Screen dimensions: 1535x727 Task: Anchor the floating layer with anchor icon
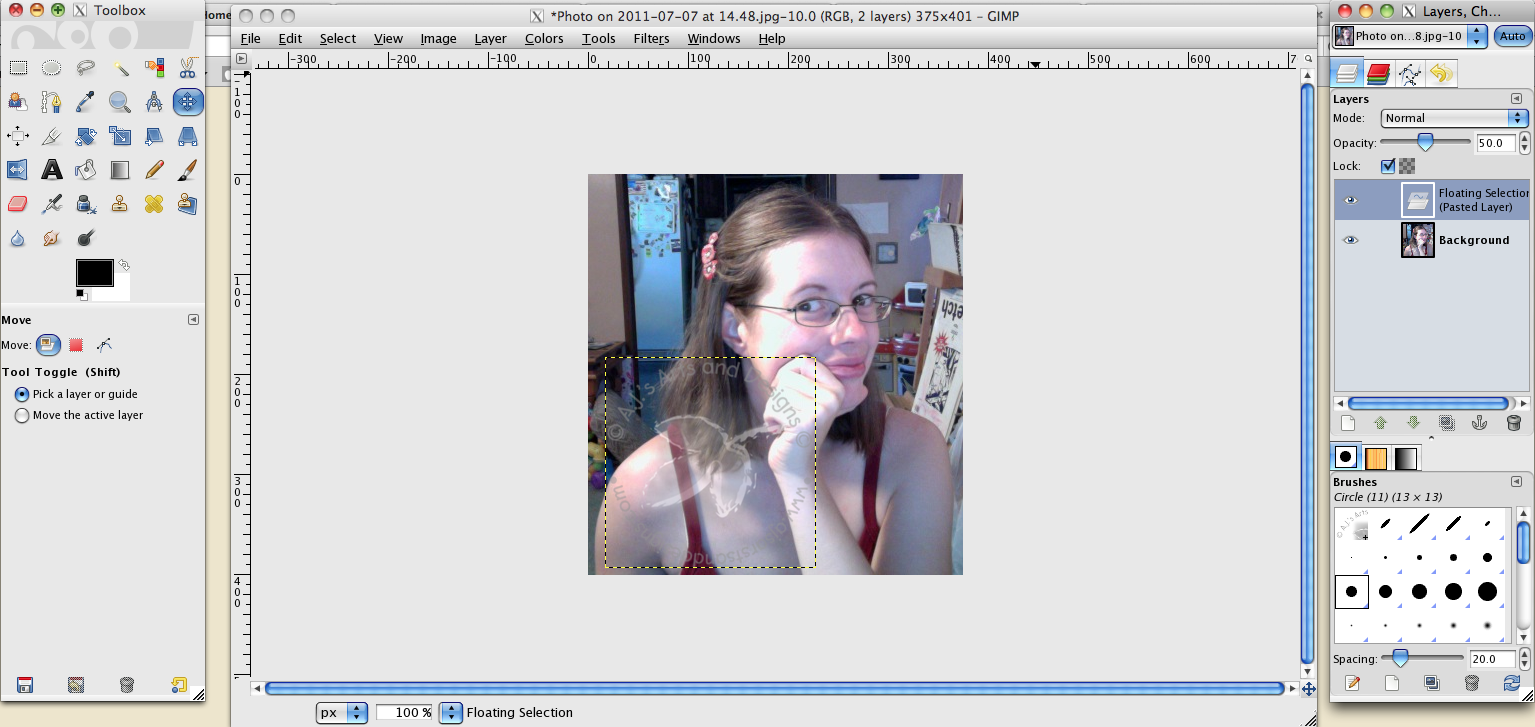pyautogui.click(x=1479, y=423)
